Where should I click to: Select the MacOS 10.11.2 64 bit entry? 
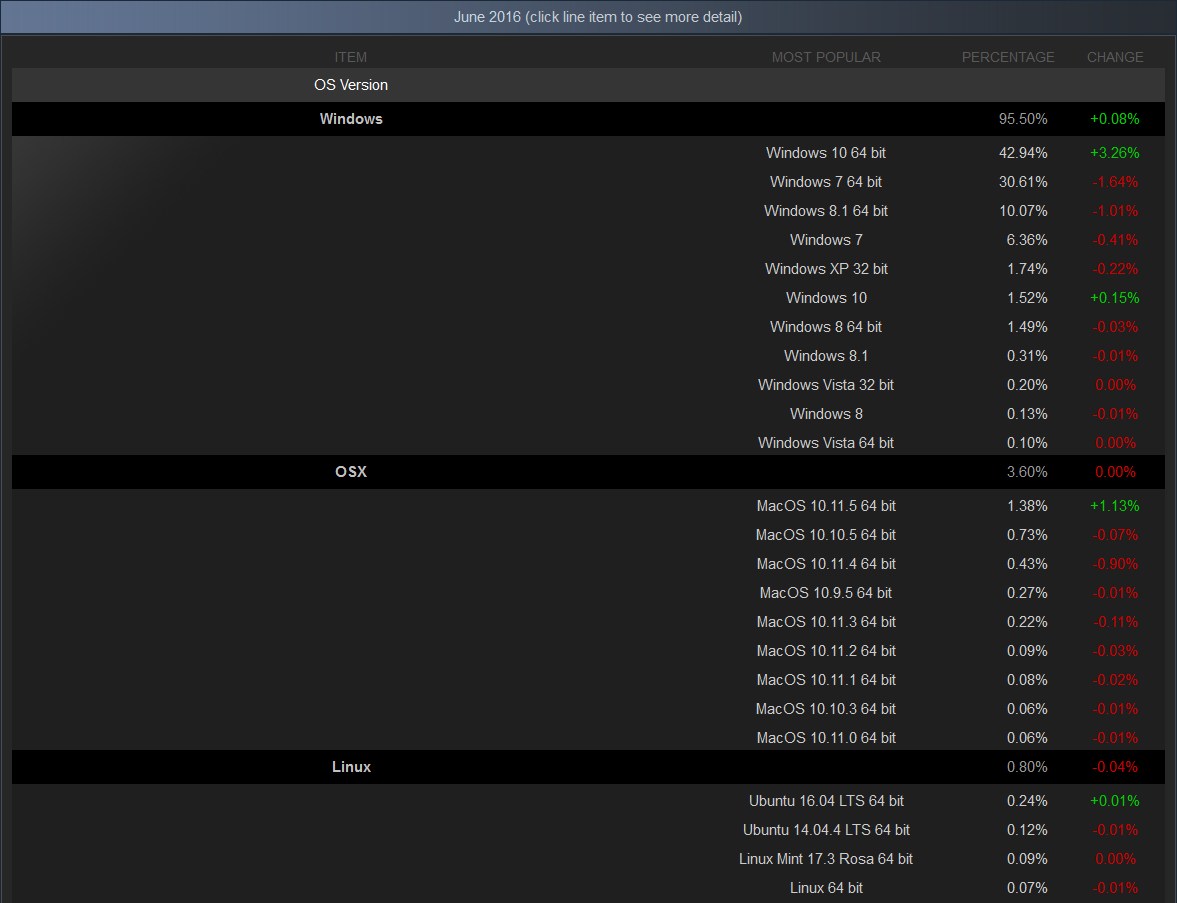point(826,651)
